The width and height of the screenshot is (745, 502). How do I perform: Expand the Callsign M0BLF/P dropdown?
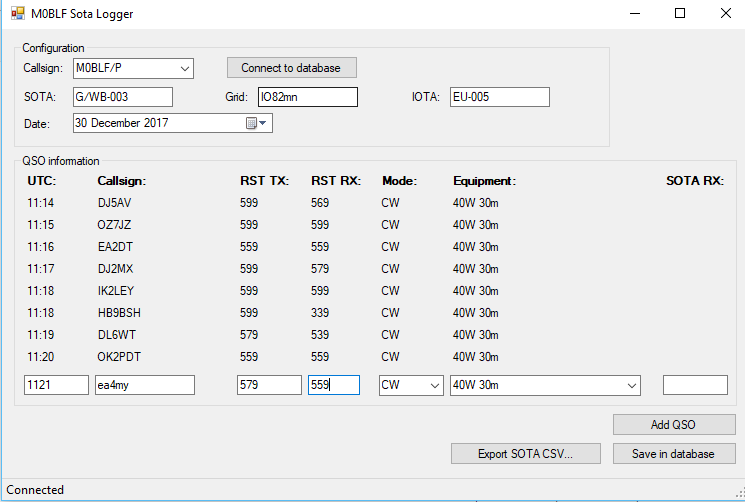tap(185, 68)
